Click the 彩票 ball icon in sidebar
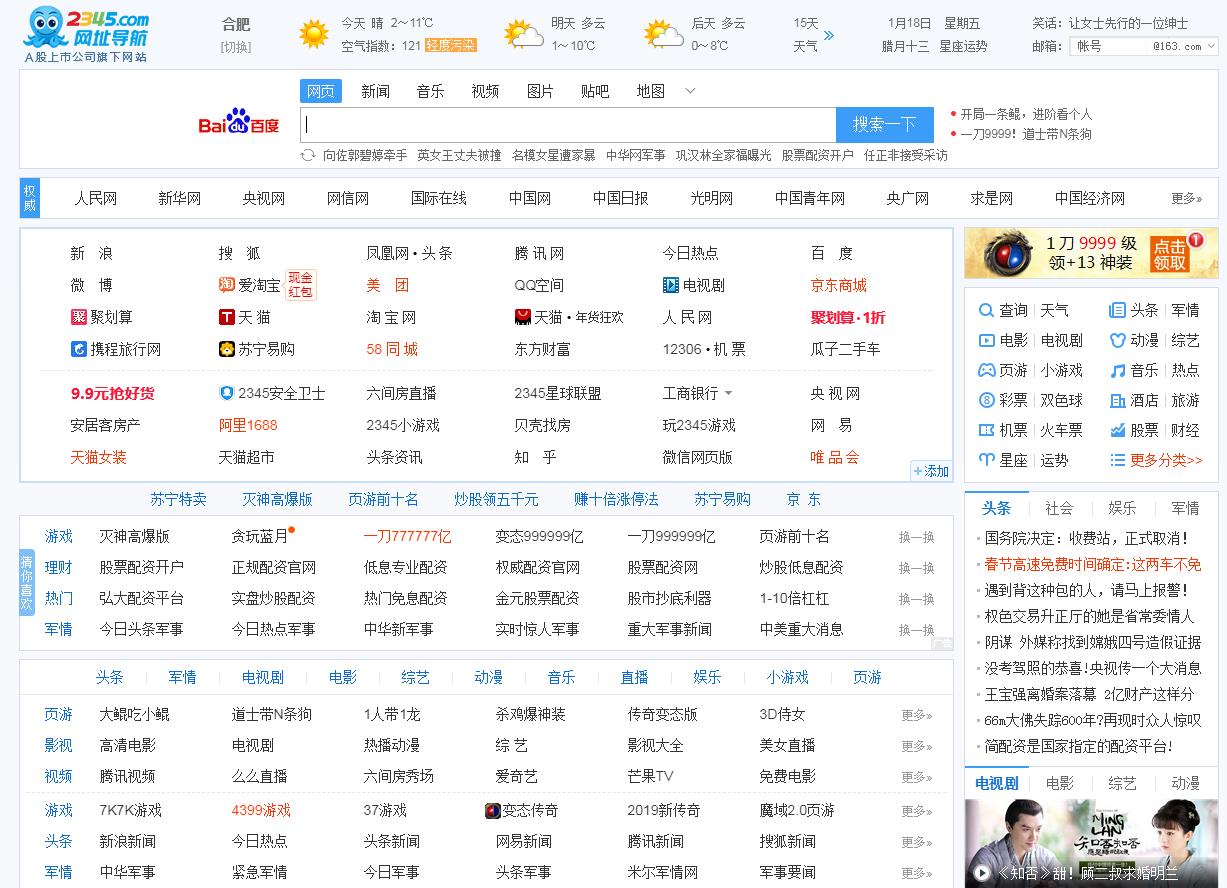The height and width of the screenshot is (888, 1227). (x=986, y=400)
